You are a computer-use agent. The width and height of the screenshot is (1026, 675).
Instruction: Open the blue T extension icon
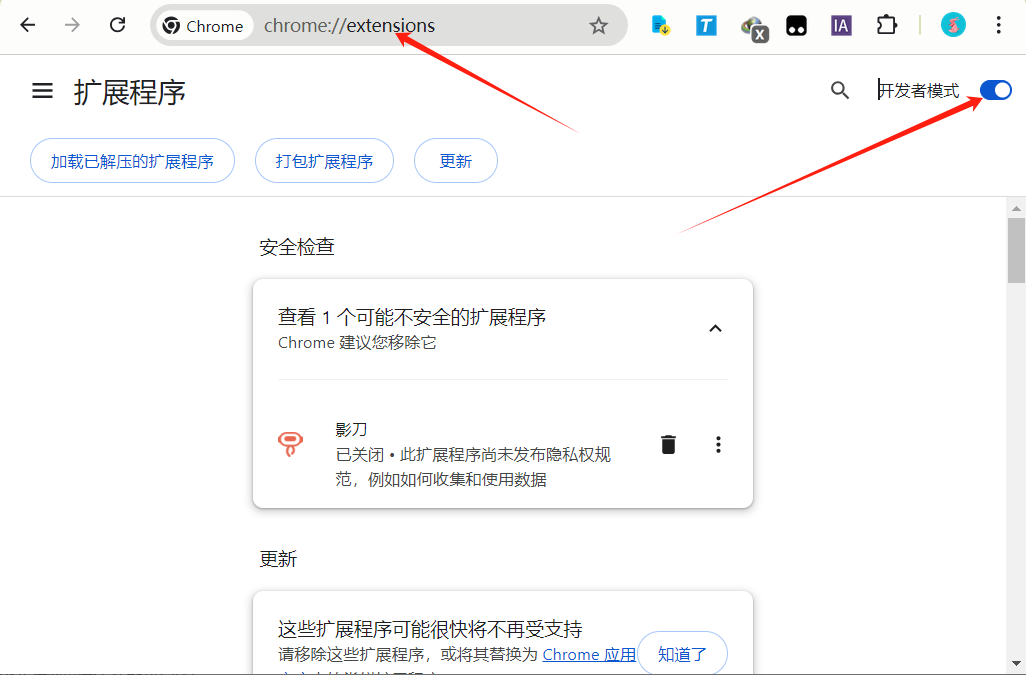tap(706, 26)
